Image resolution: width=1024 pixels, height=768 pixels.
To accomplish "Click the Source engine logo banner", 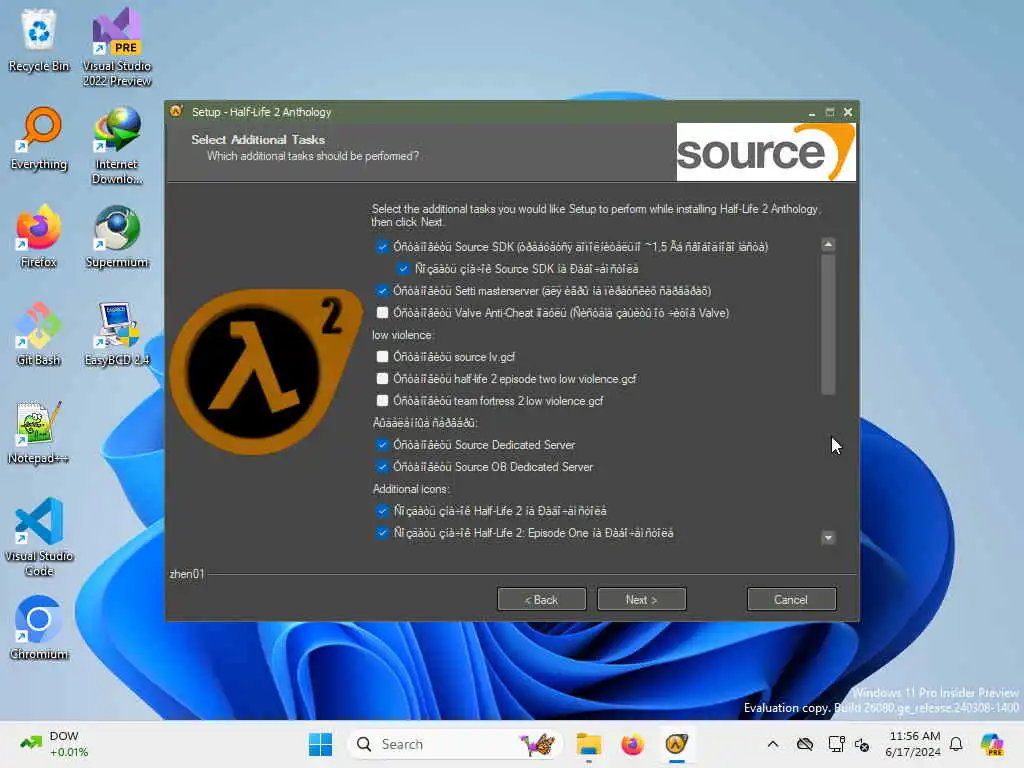I will (x=765, y=152).
